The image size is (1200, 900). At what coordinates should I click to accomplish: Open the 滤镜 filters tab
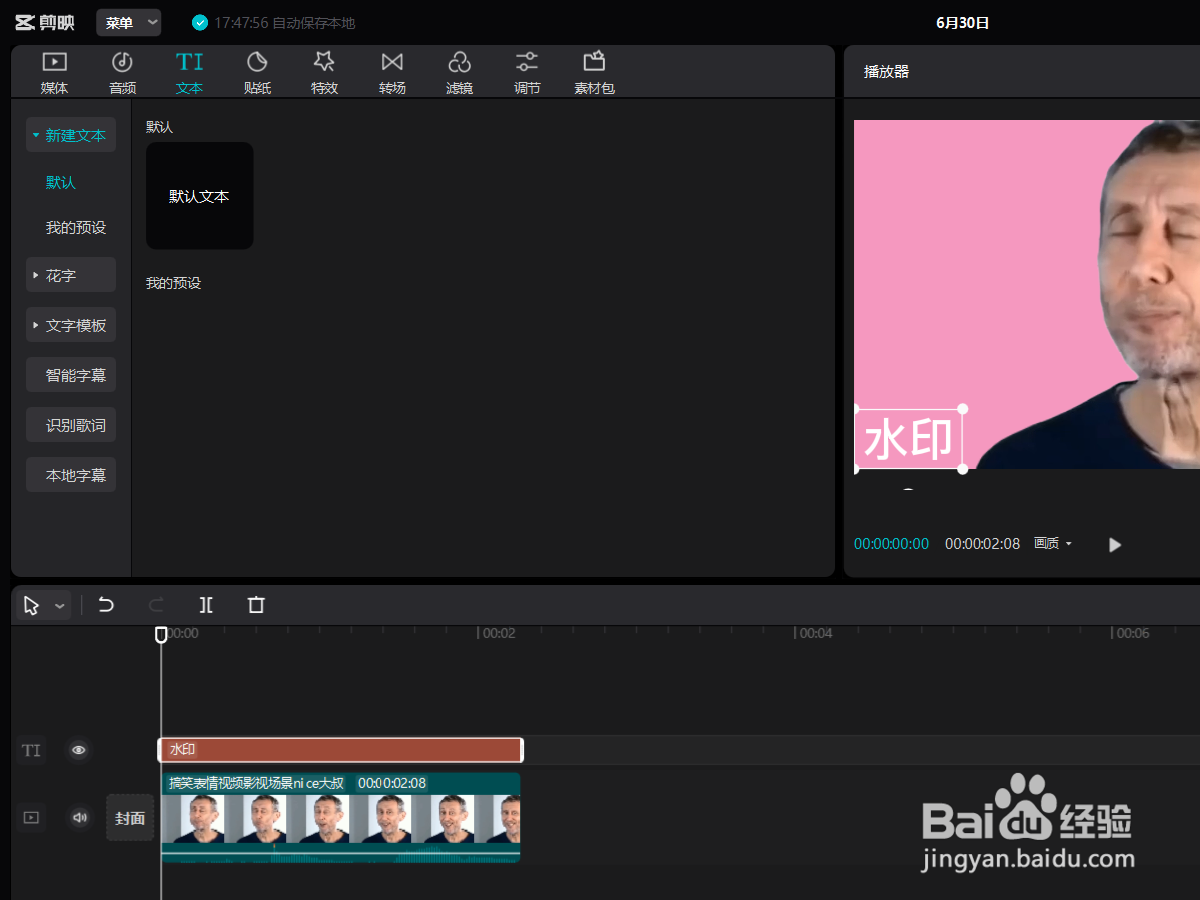click(x=459, y=73)
